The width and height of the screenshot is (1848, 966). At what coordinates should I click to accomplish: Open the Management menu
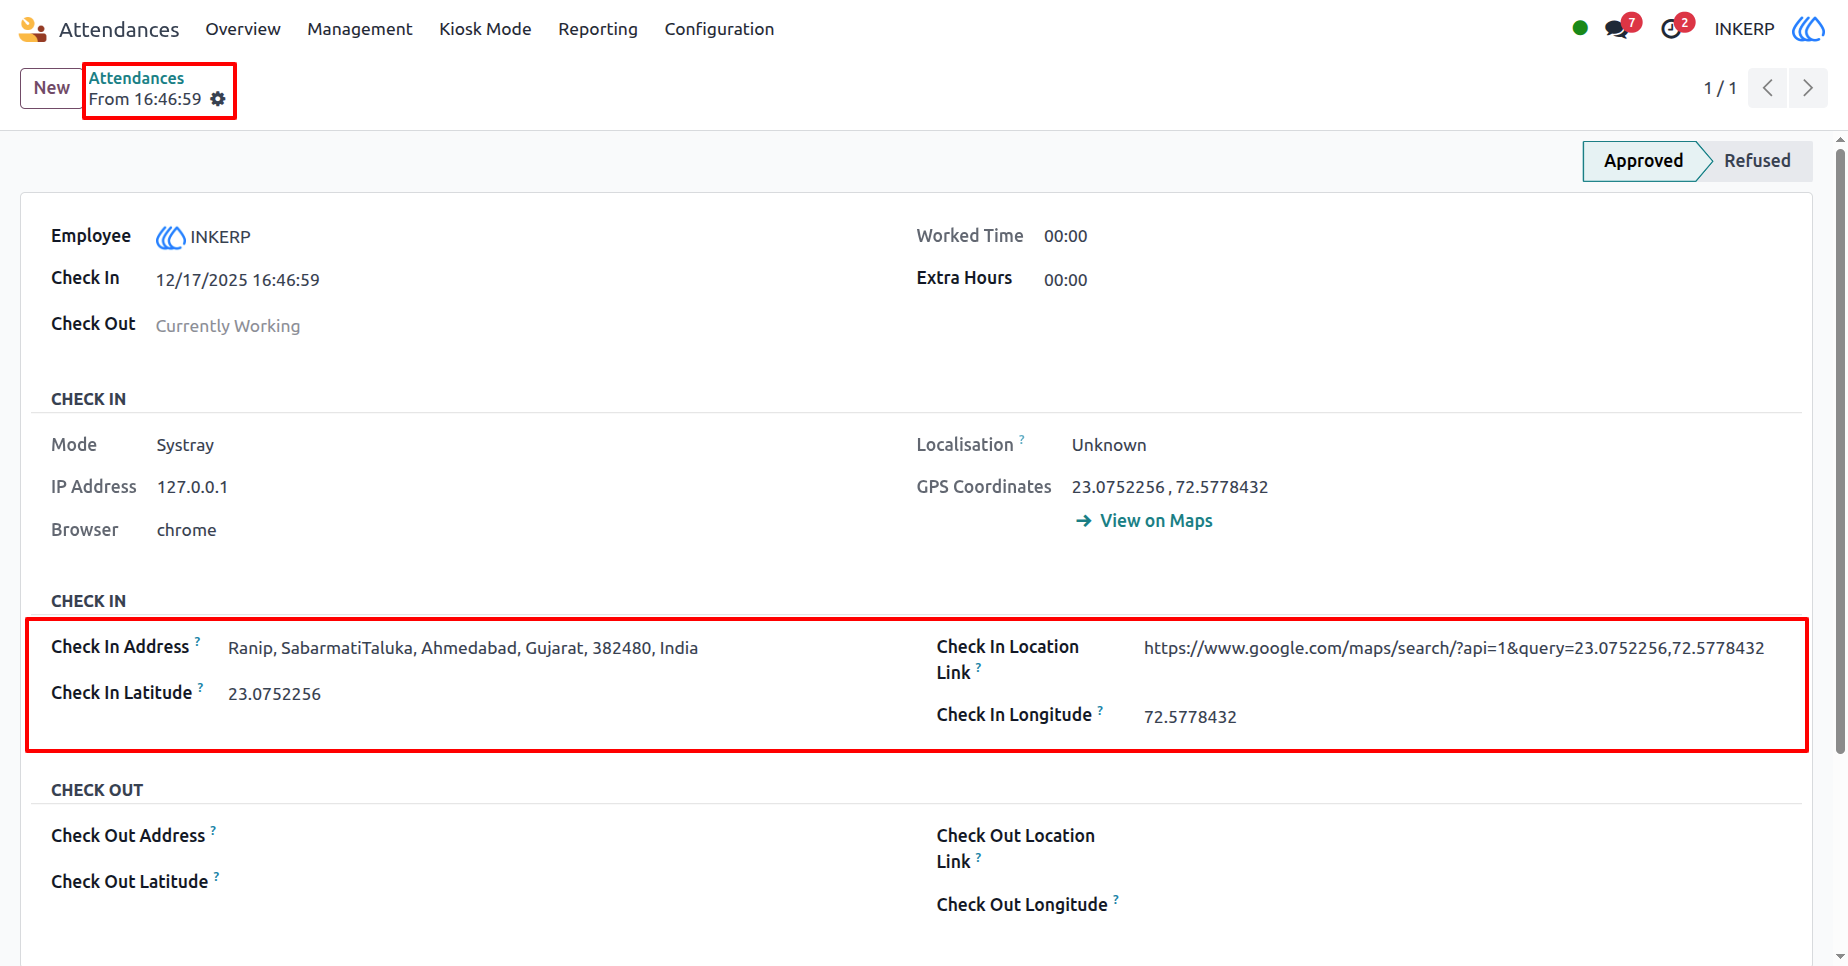point(360,29)
